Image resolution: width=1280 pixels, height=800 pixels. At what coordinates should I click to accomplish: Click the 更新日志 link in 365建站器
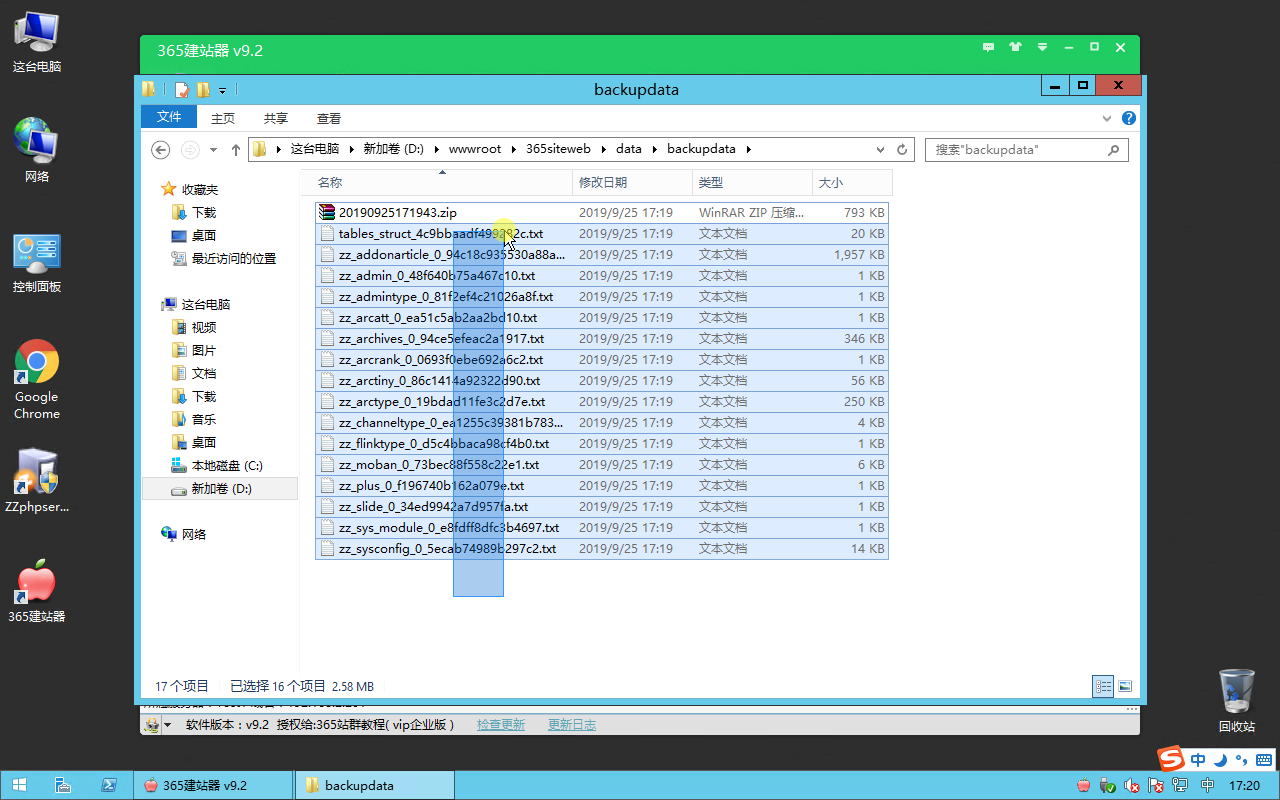coord(572,725)
